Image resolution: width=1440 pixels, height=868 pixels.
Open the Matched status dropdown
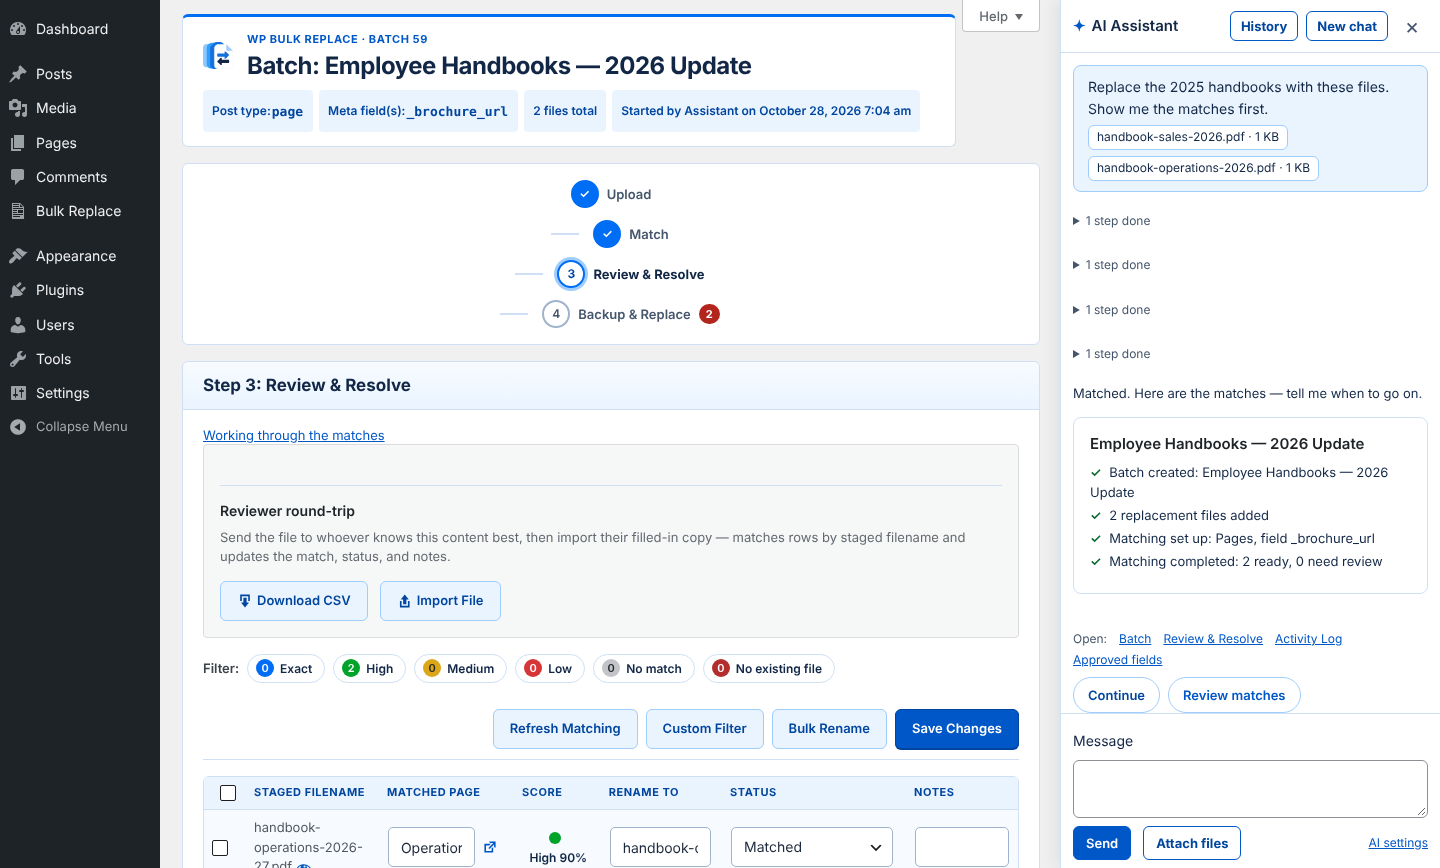812,847
